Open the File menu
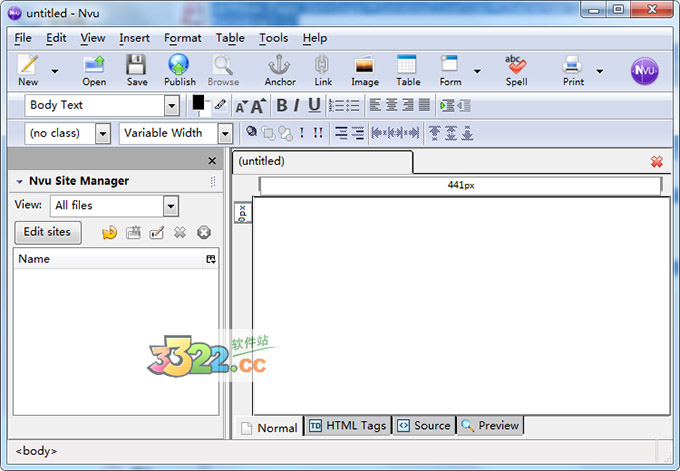The height and width of the screenshot is (471, 680). click(x=23, y=38)
